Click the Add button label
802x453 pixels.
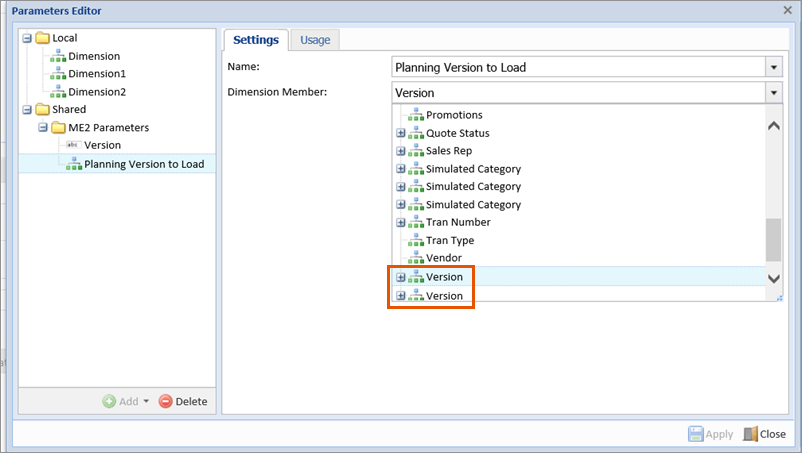[x=128, y=402]
